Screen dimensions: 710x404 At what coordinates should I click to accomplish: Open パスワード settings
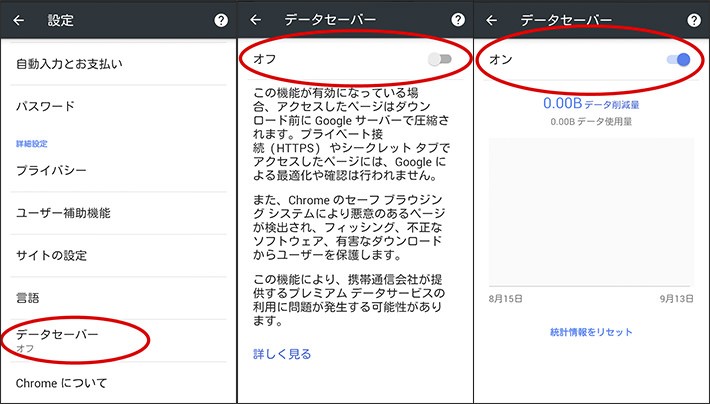click(x=118, y=106)
